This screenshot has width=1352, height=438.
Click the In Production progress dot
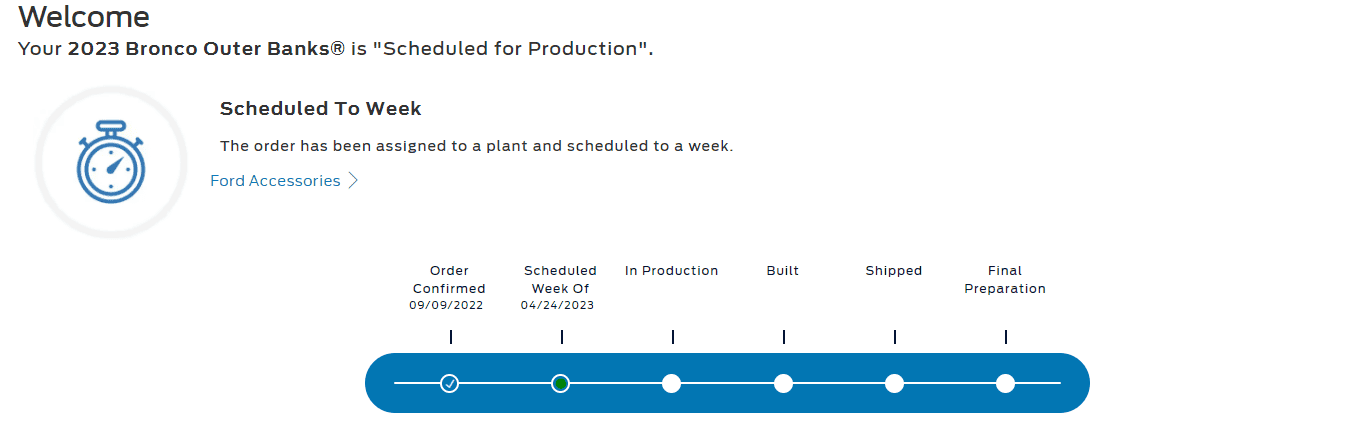tap(672, 383)
